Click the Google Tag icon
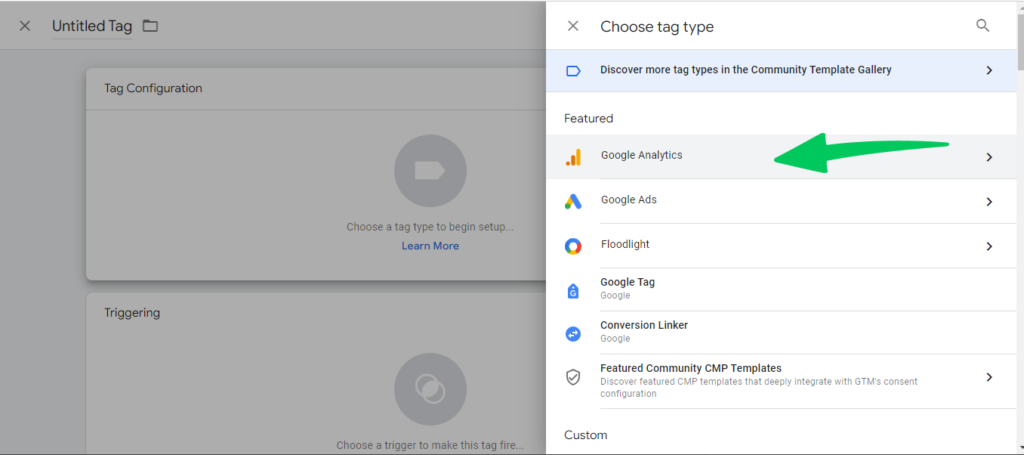 click(573, 290)
